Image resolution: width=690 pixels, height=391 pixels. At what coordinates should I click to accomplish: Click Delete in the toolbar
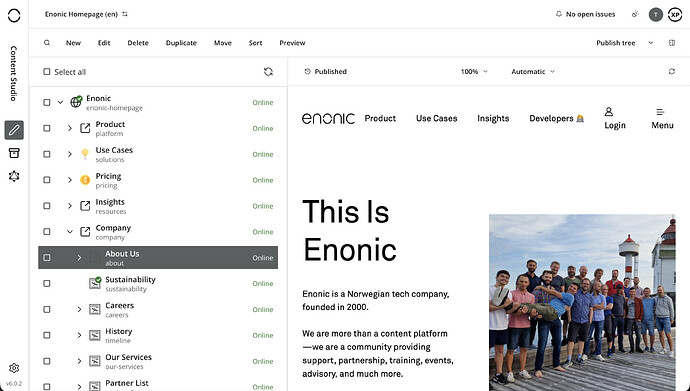point(138,43)
